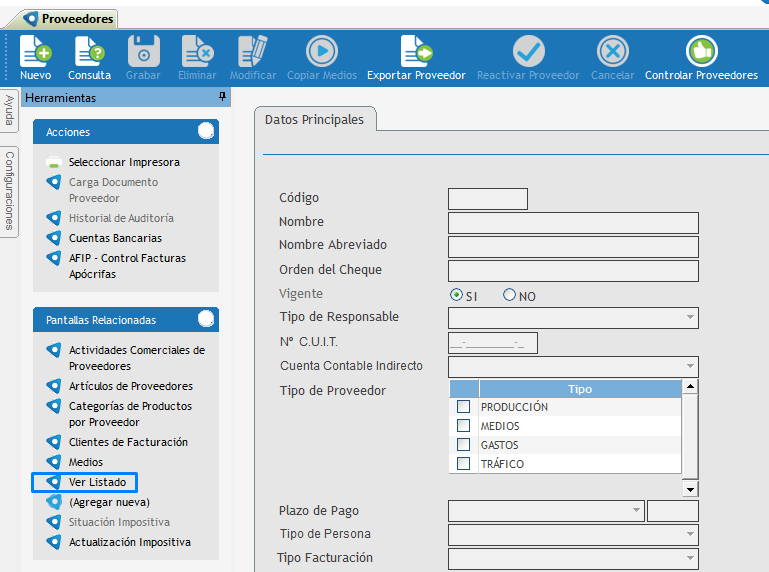
Task: Expand the Tipo de Persona dropdown
Action: 690,535
